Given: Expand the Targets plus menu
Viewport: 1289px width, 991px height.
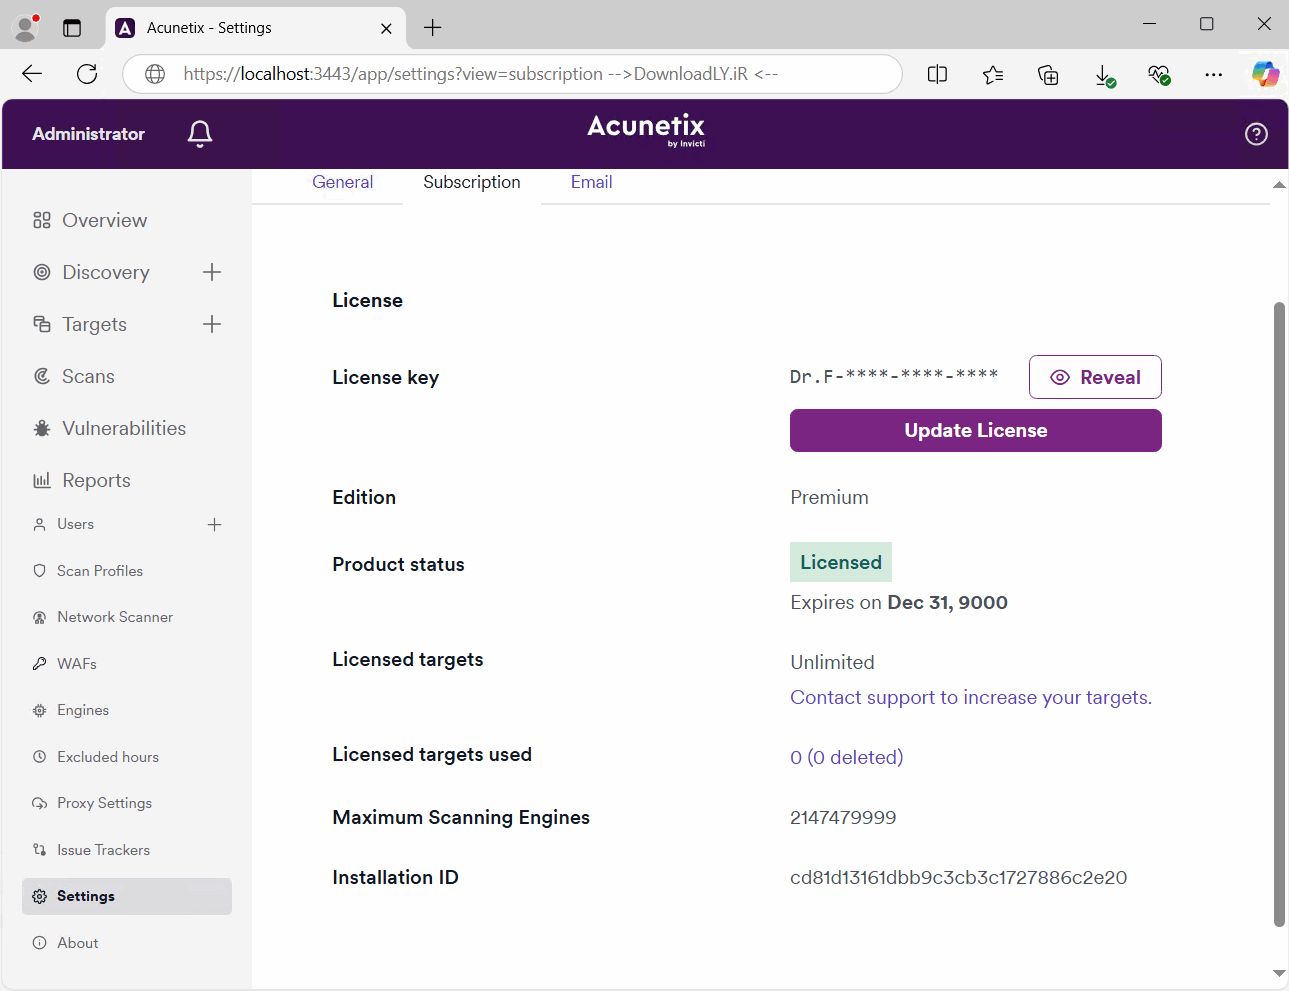Looking at the screenshot, I should [212, 324].
